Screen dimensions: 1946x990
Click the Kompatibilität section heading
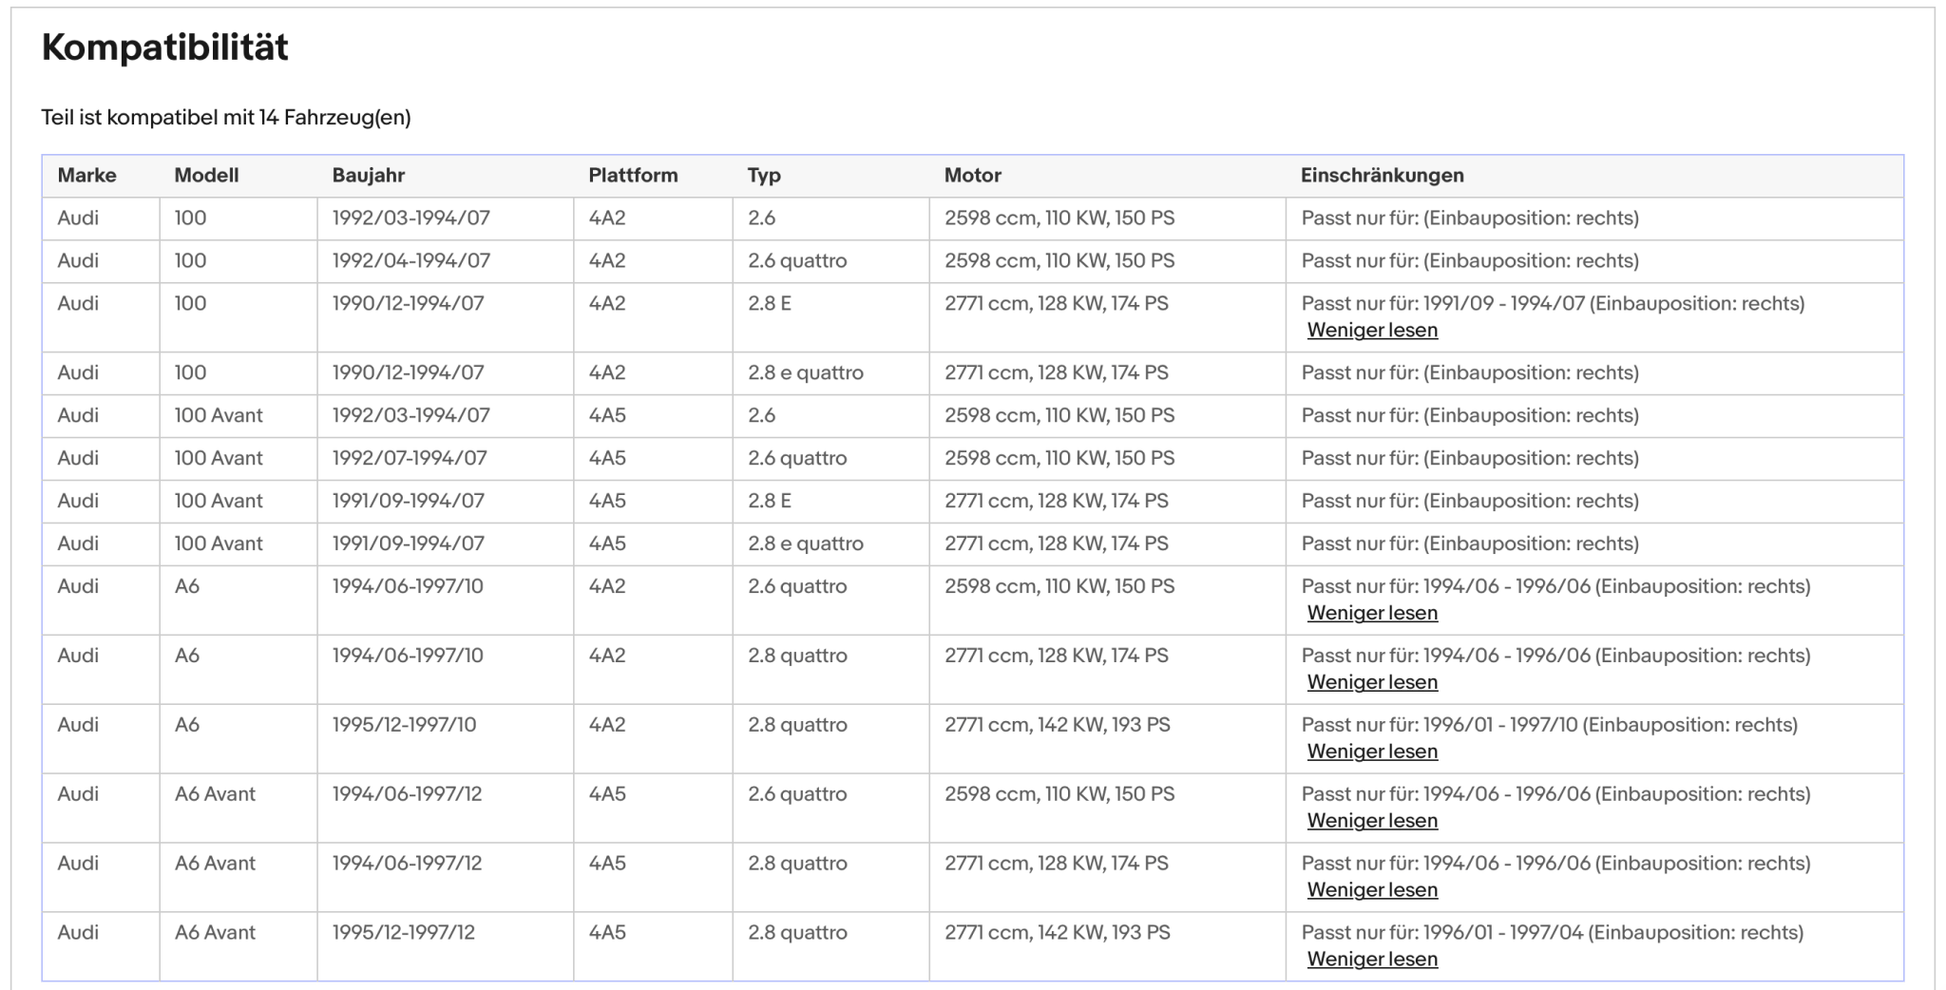coord(165,47)
